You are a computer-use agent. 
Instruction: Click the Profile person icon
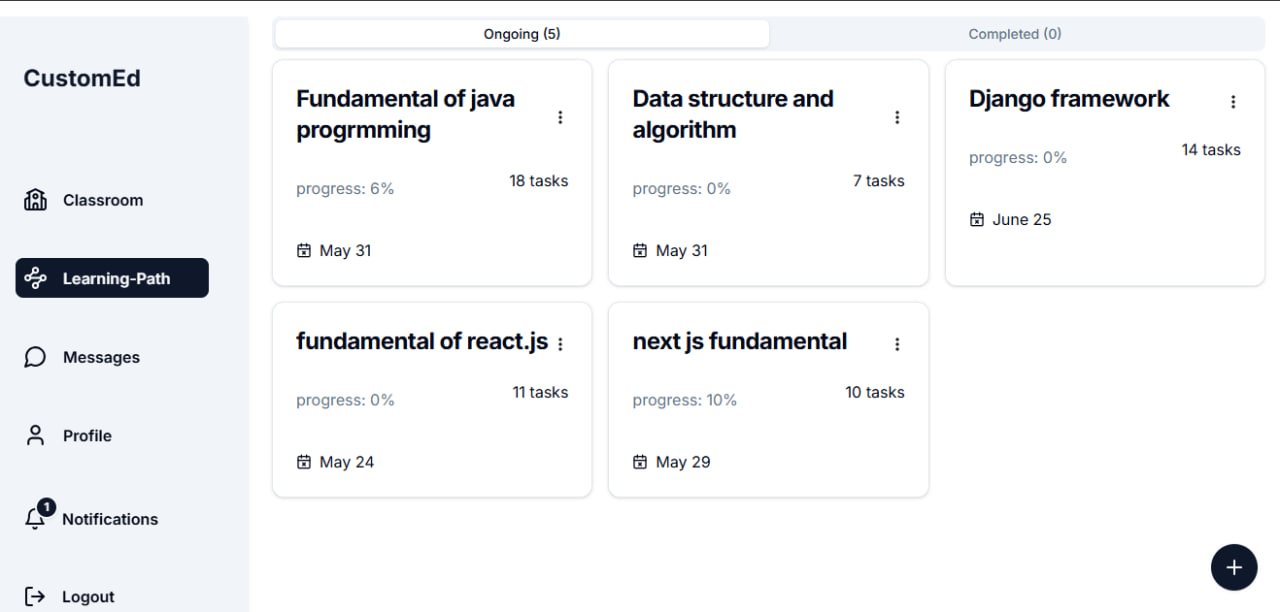[x=35, y=435]
